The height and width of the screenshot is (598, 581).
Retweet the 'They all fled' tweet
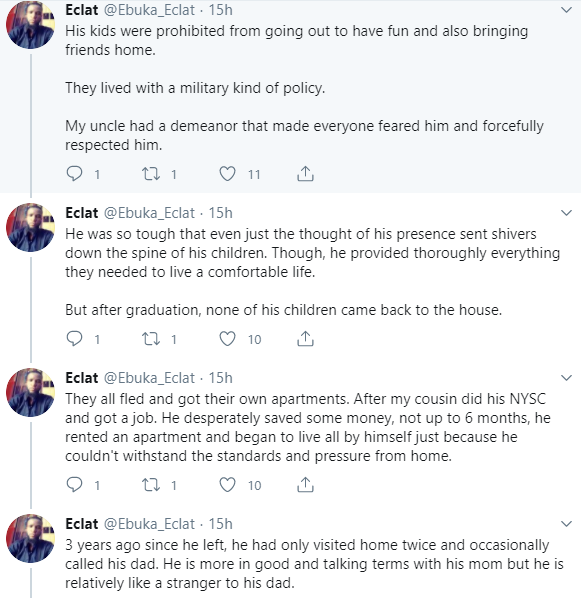[151, 485]
